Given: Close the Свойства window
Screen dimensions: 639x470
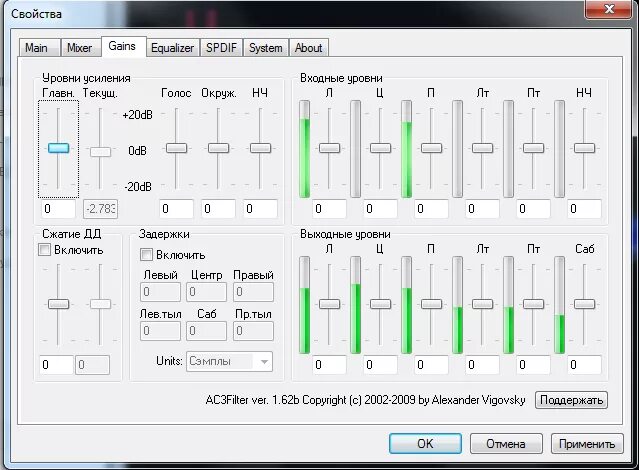Looking at the screenshot, I should point(609,9).
